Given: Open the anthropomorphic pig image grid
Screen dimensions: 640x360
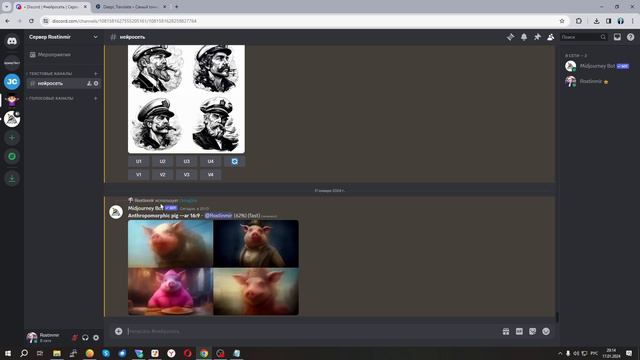Looking at the screenshot, I should point(213,268).
